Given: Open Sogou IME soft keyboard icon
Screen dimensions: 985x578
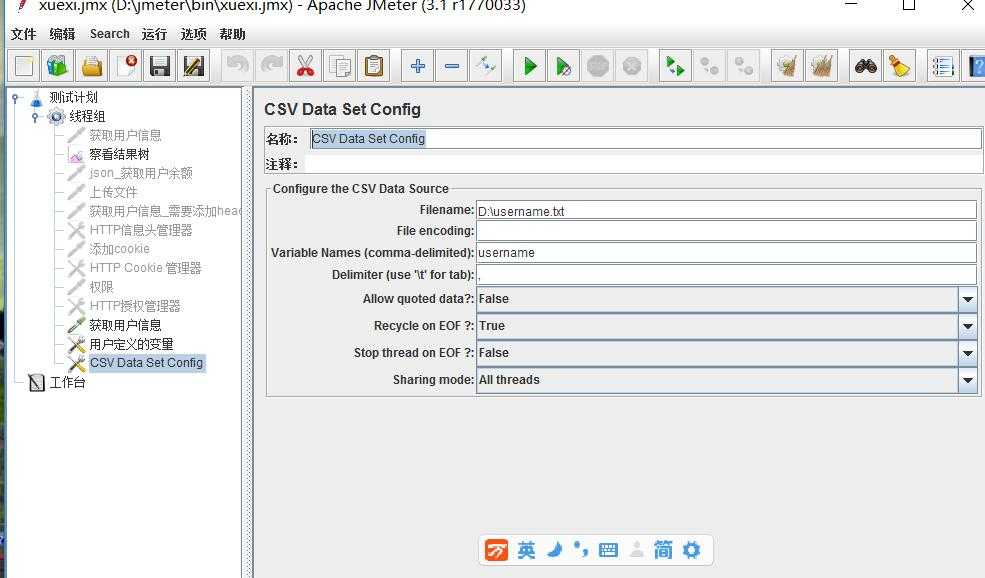Looking at the screenshot, I should (608, 550).
